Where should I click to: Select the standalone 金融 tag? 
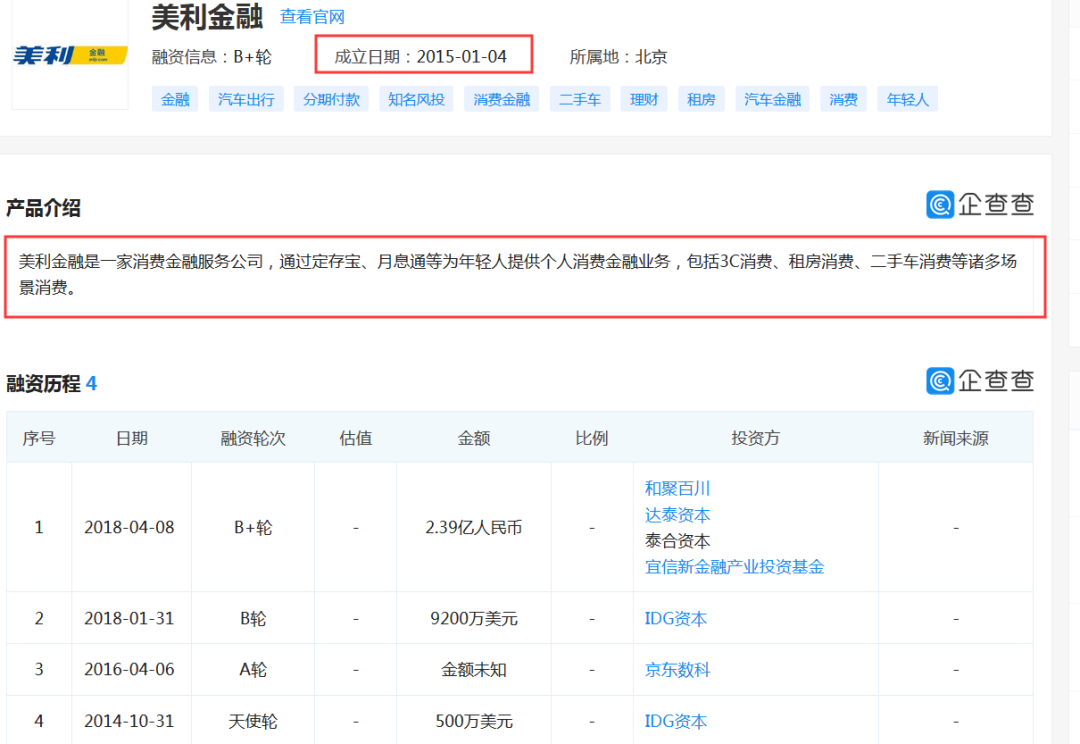[x=175, y=99]
